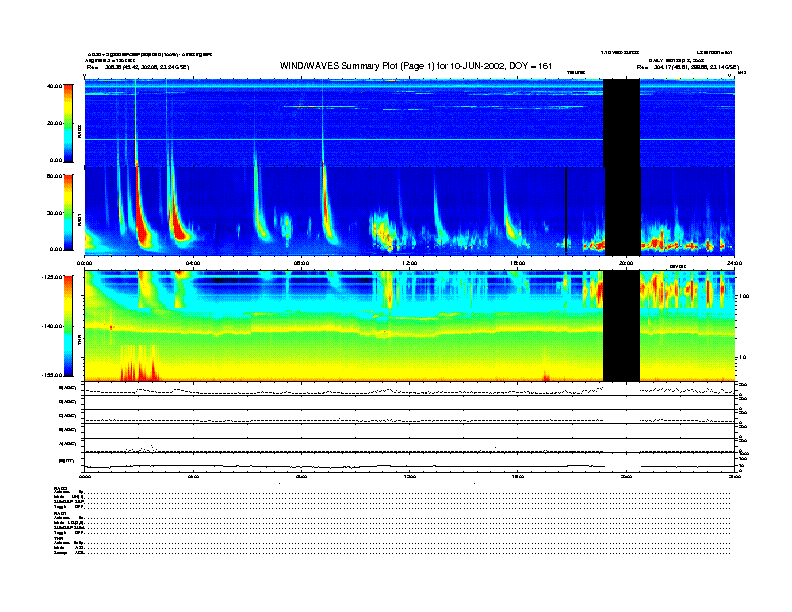Click the black data gap in RAD2 spectrogram
Viewport: 792px width, 612px height.
[621, 123]
